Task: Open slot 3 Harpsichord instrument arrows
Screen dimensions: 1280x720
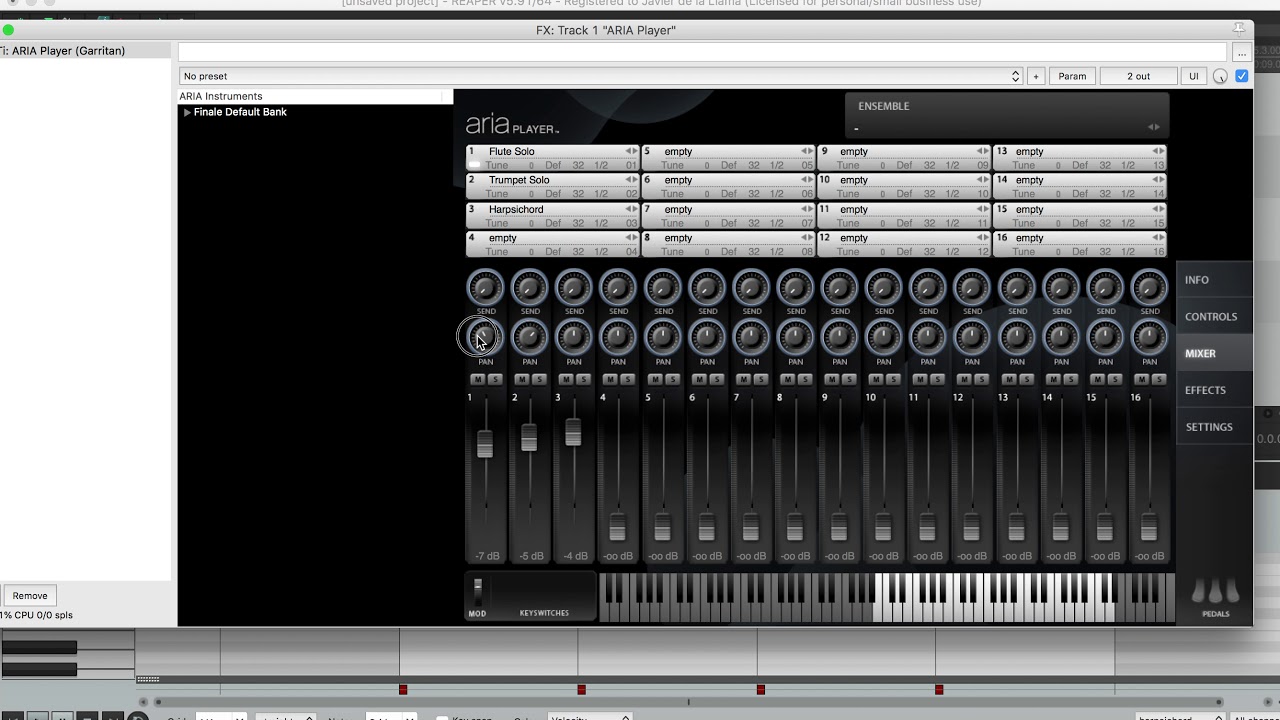Action: (x=631, y=209)
